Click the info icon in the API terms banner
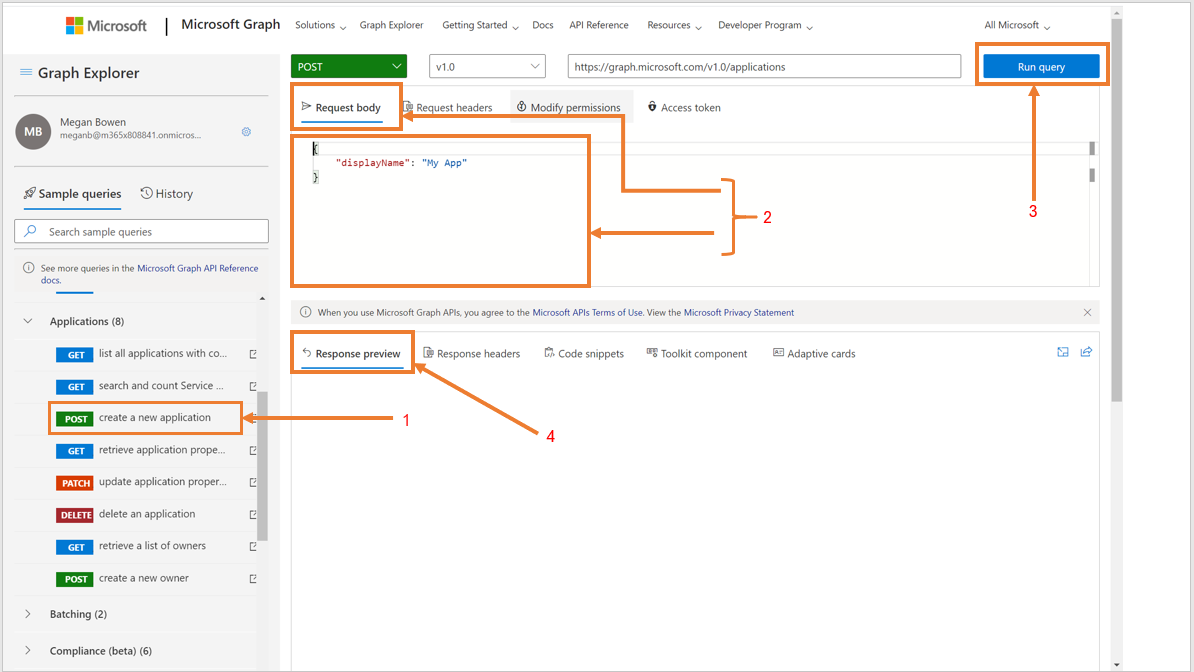Image resolution: width=1194 pixels, height=672 pixels. coord(305,312)
